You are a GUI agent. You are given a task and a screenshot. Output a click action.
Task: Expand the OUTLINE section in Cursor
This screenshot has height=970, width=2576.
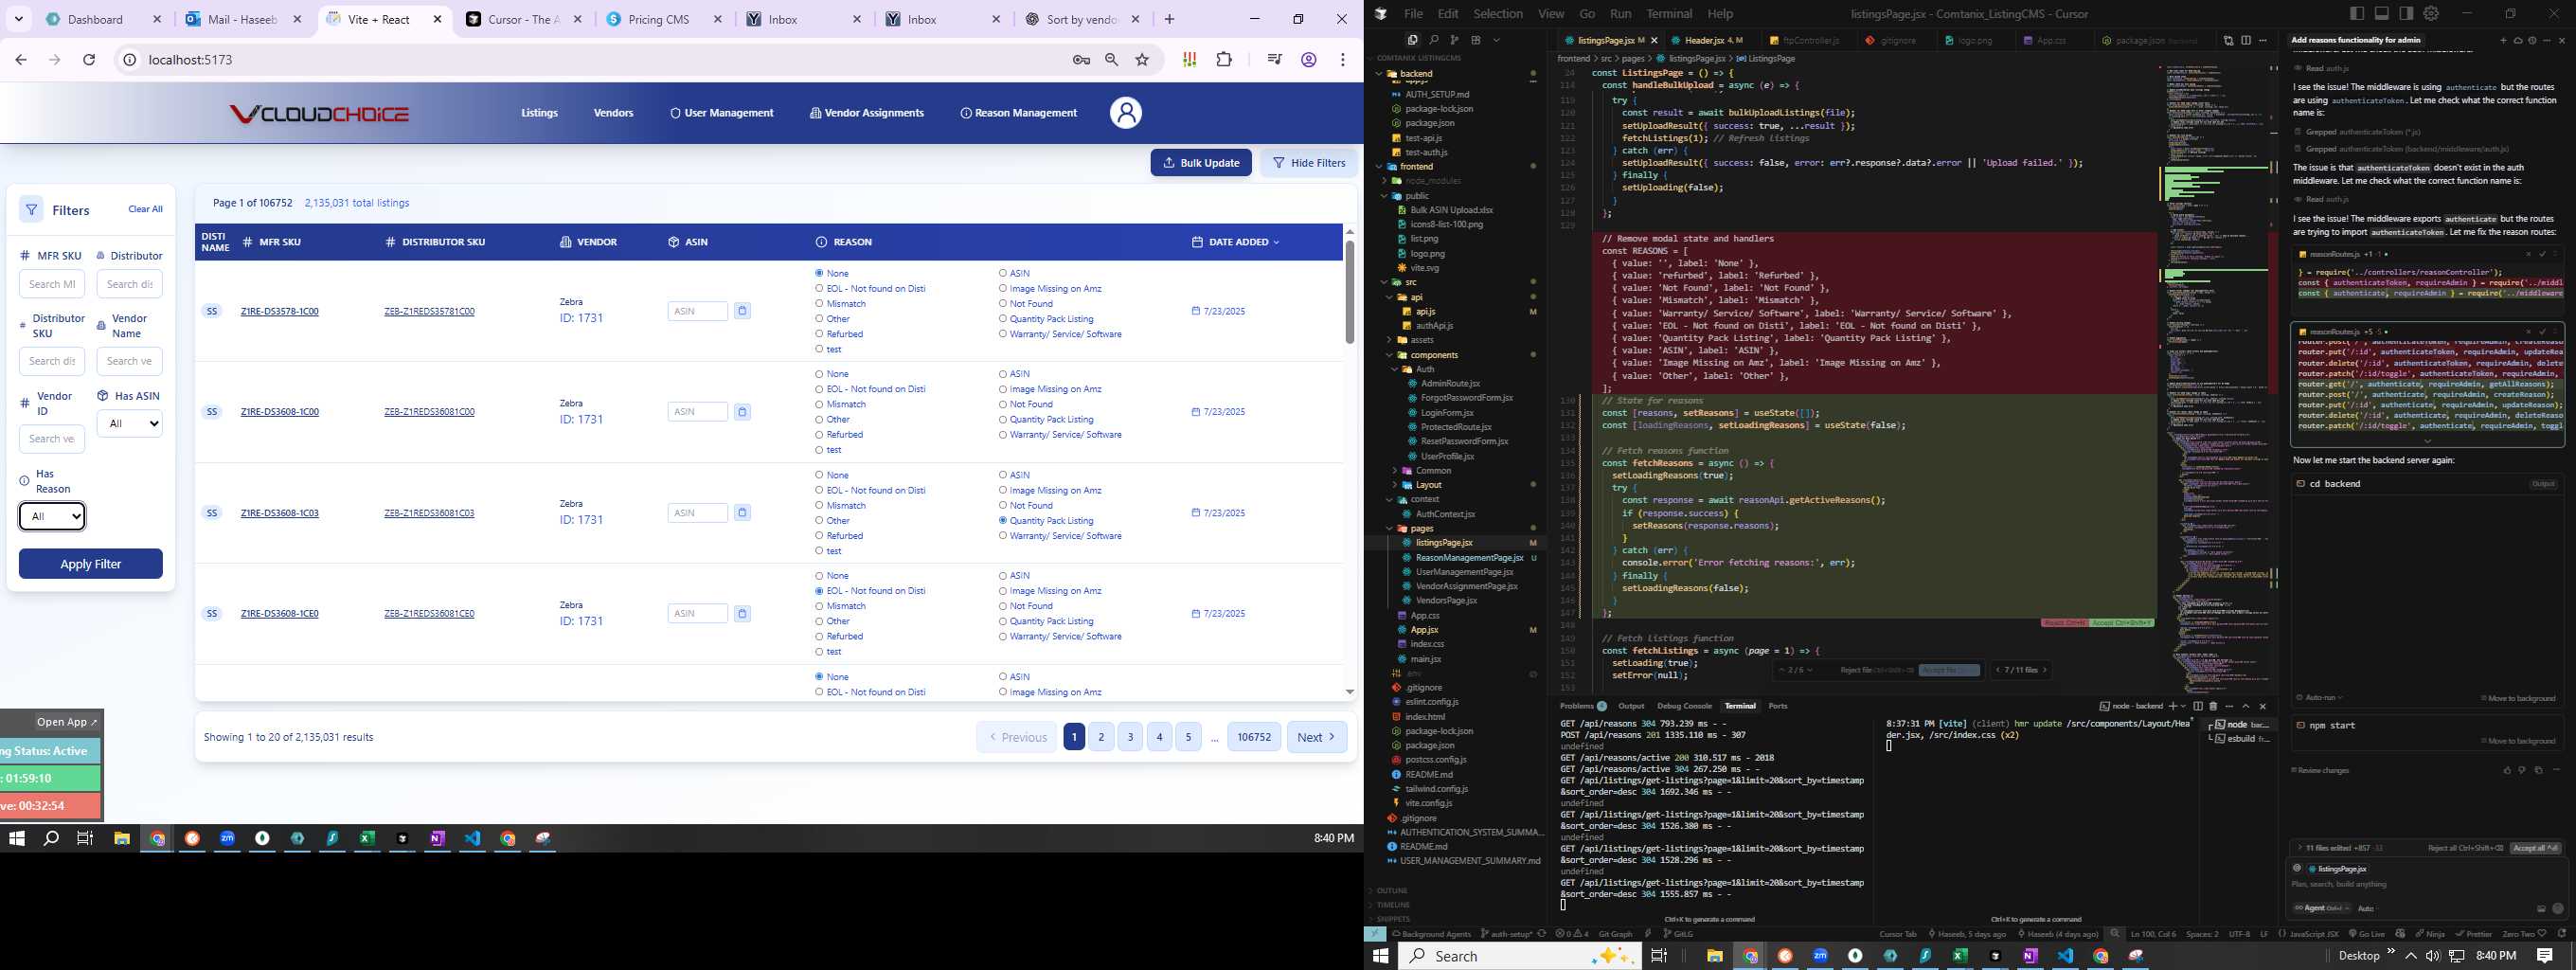click(x=1392, y=890)
